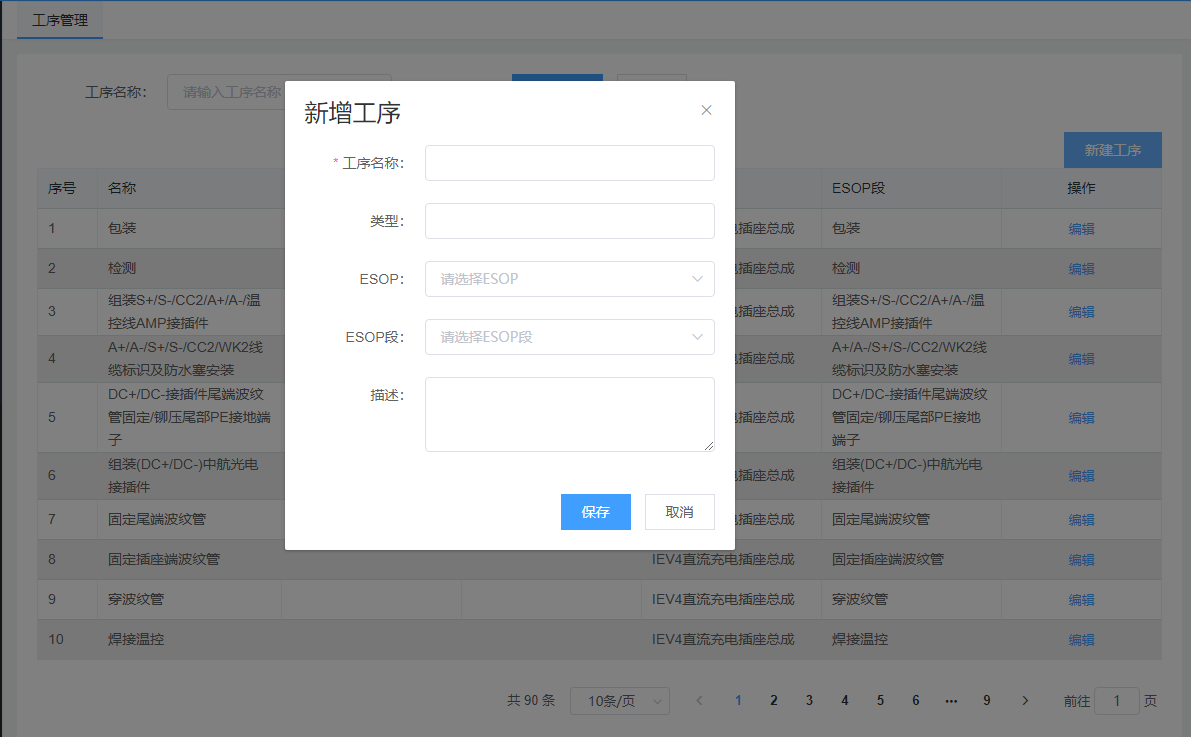Click 编辑 link for row 包装
The image size is (1191, 737).
click(x=1081, y=229)
